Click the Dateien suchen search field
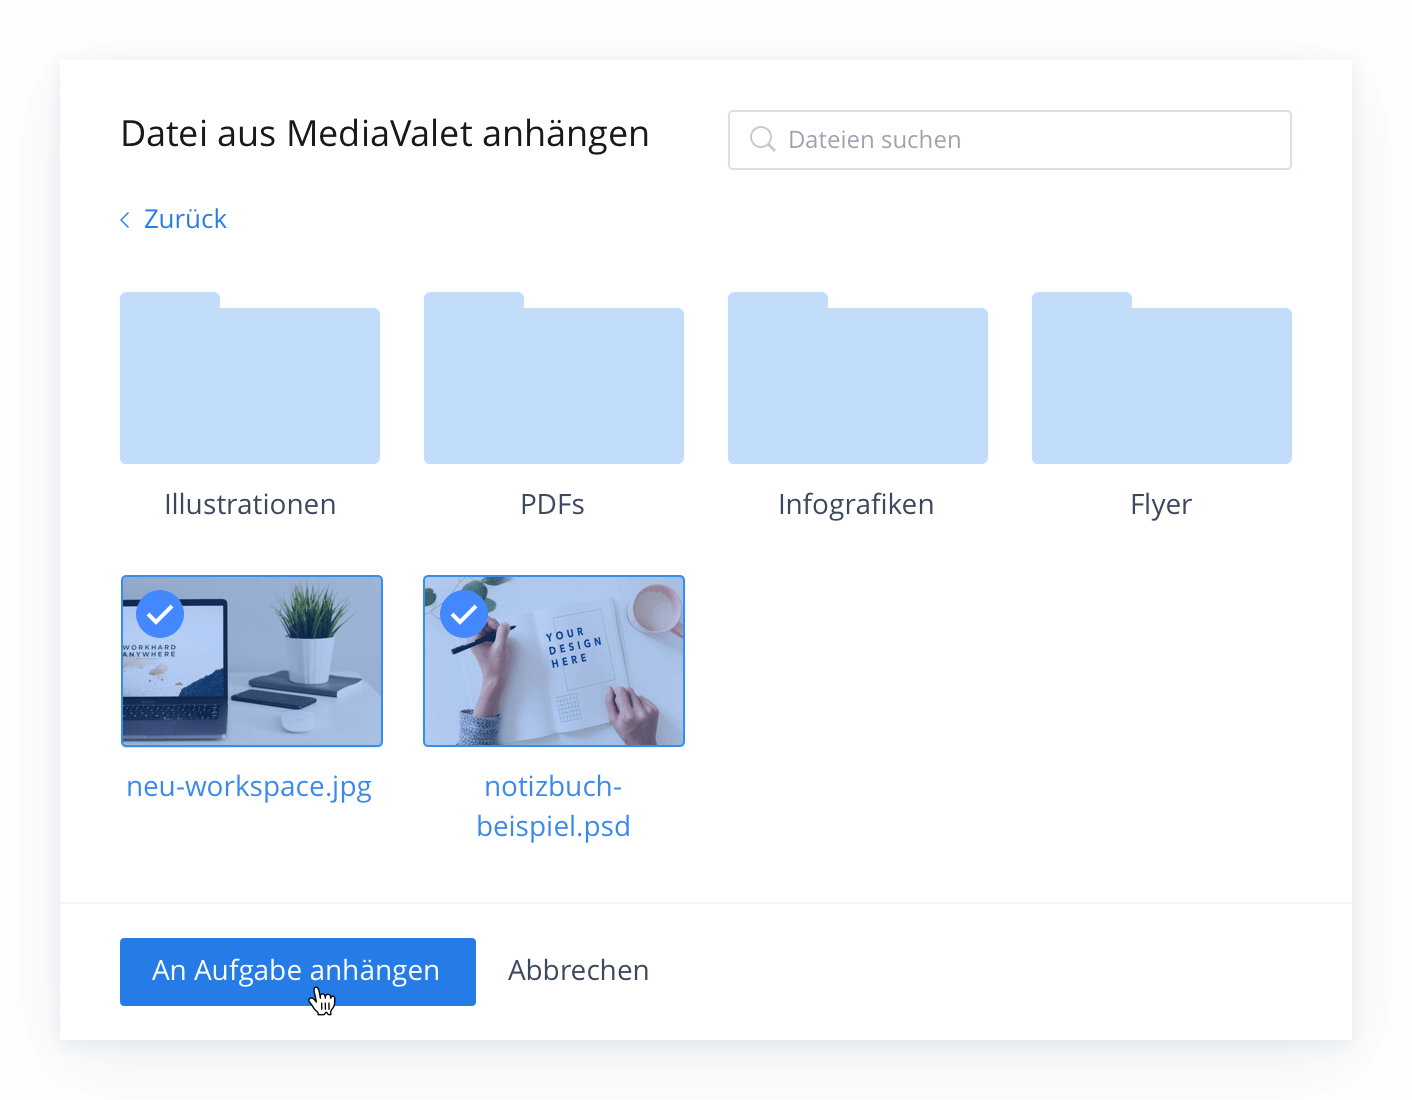 click(1010, 140)
